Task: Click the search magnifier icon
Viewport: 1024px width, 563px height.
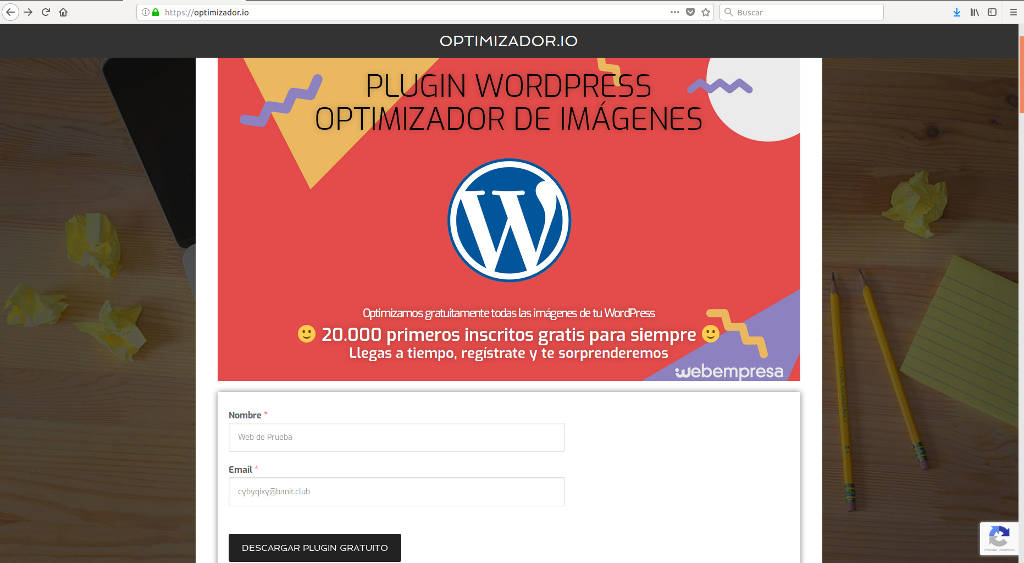Action: click(729, 12)
